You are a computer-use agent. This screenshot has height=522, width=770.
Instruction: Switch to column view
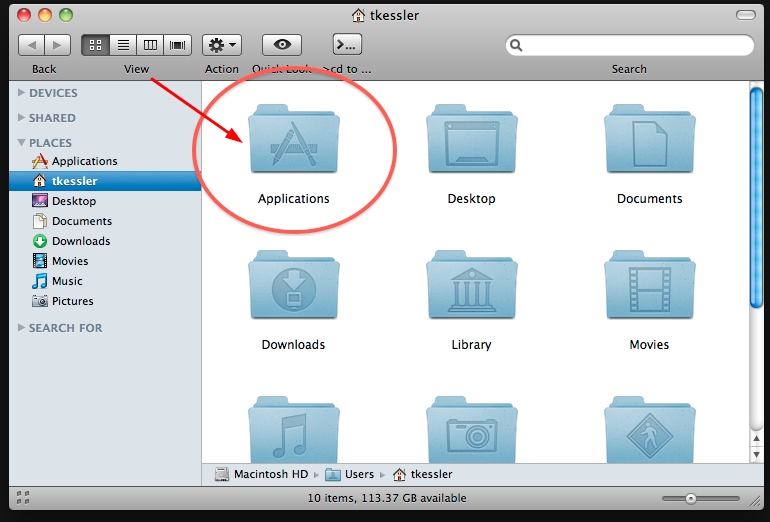point(150,45)
